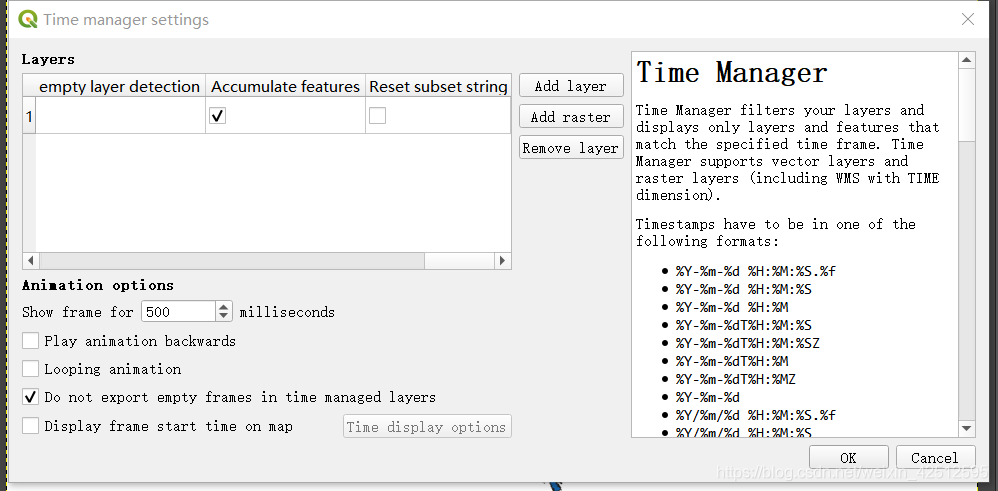Viewport: 998px width, 491px height.
Task: Click the Show frame for milliseconds field
Action: click(179, 312)
